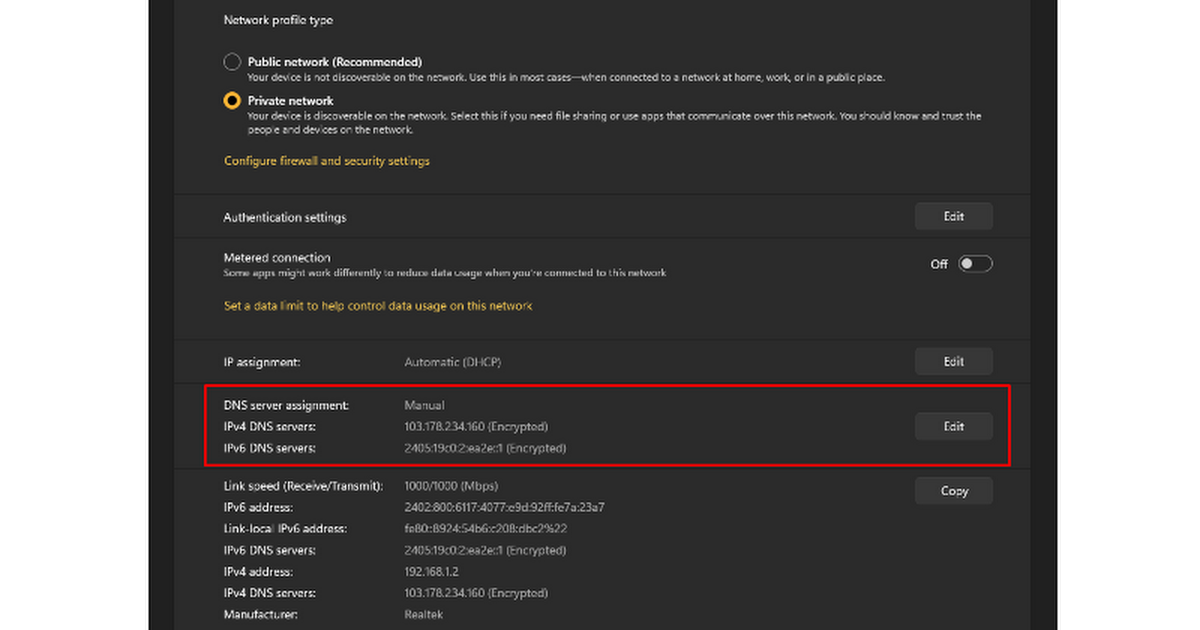1200x630 pixels.
Task: Toggle the Metered connection switch
Action: [x=975, y=264]
